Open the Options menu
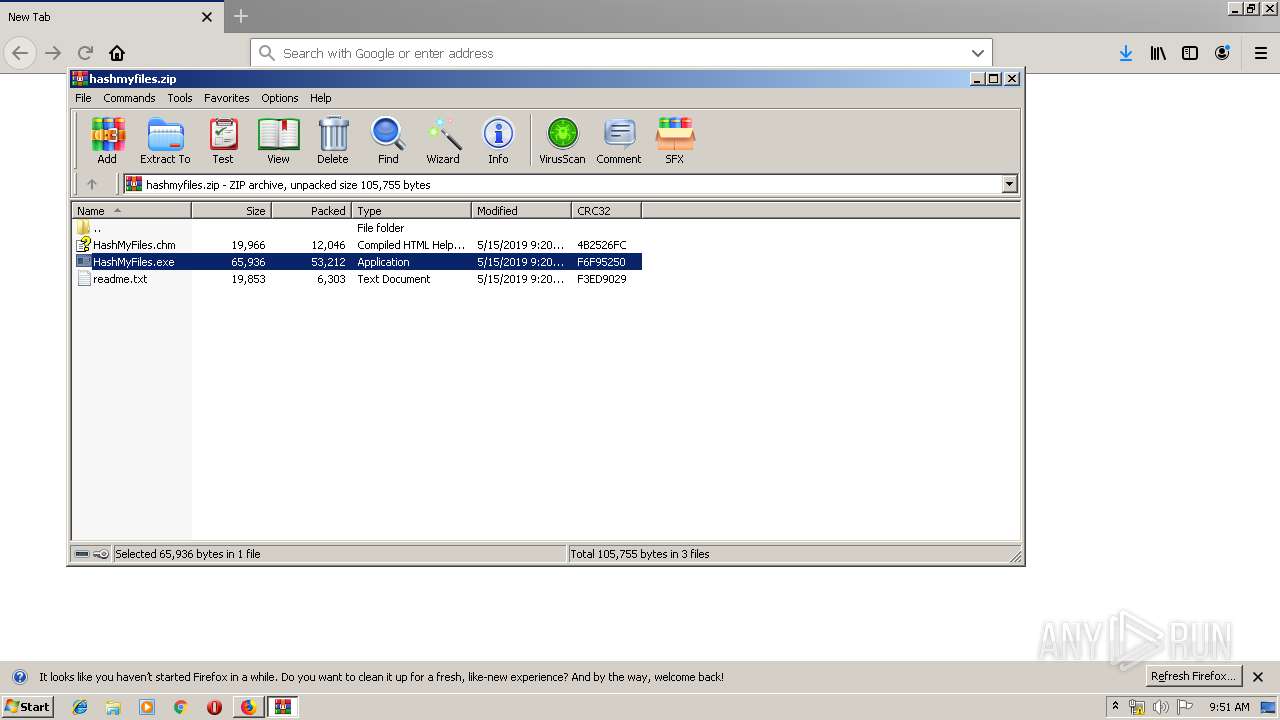Screen dimensions: 1280x720 click(280, 98)
